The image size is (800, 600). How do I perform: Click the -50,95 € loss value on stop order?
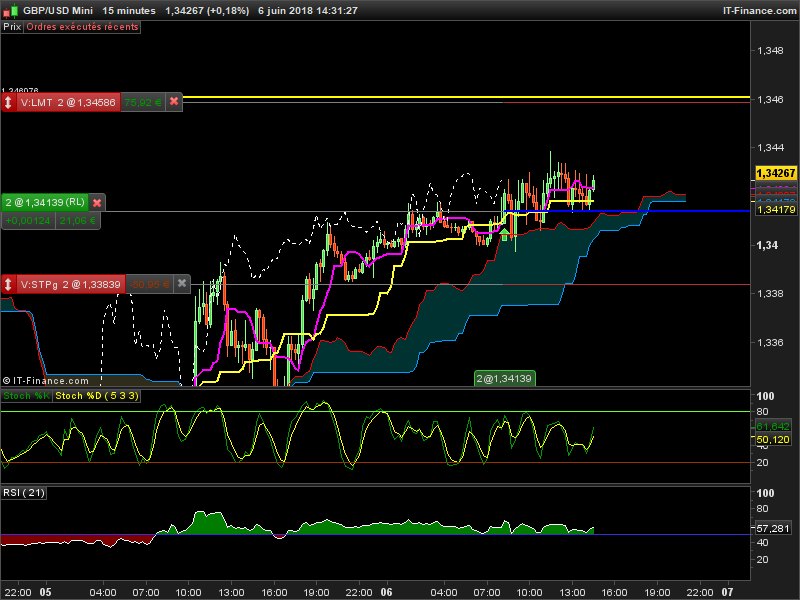(x=149, y=284)
